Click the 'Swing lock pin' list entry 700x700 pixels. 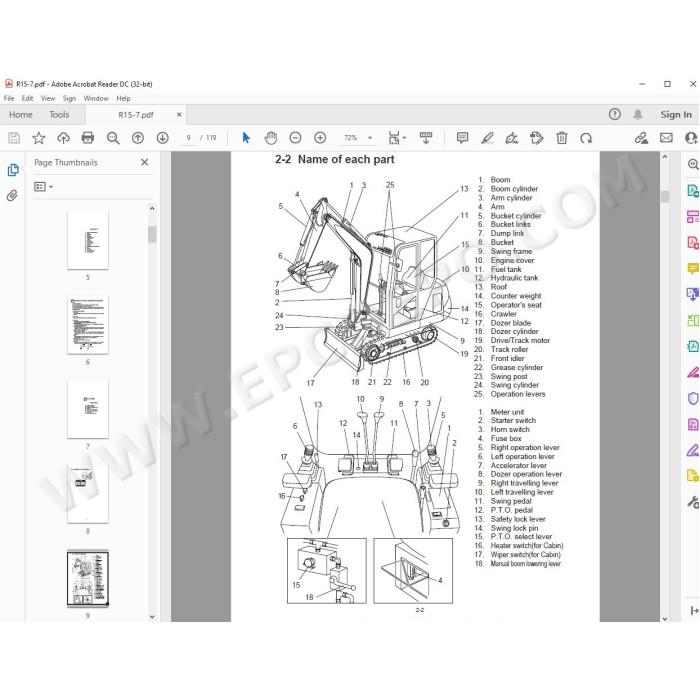(506, 528)
